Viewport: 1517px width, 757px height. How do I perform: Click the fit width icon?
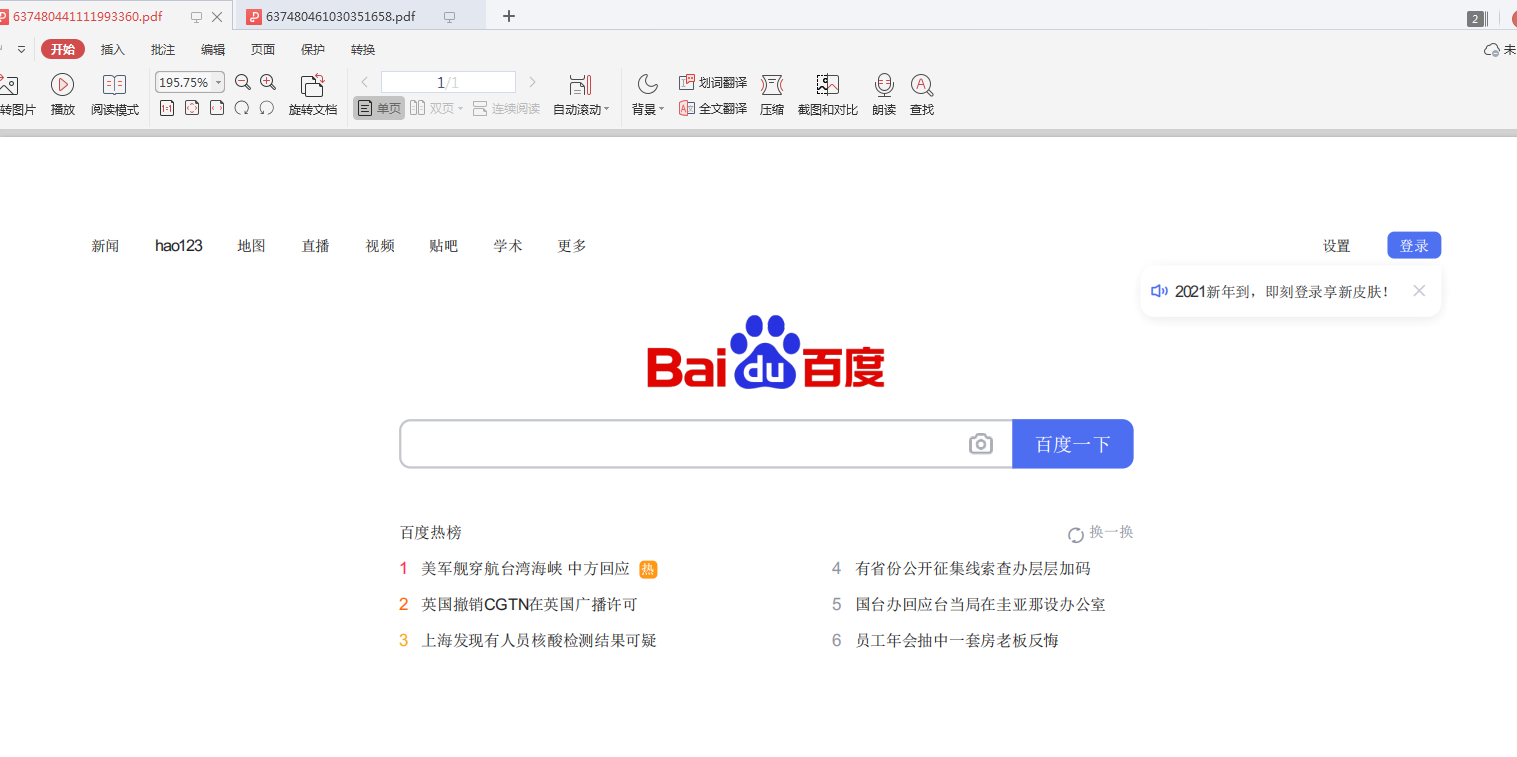[x=217, y=108]
